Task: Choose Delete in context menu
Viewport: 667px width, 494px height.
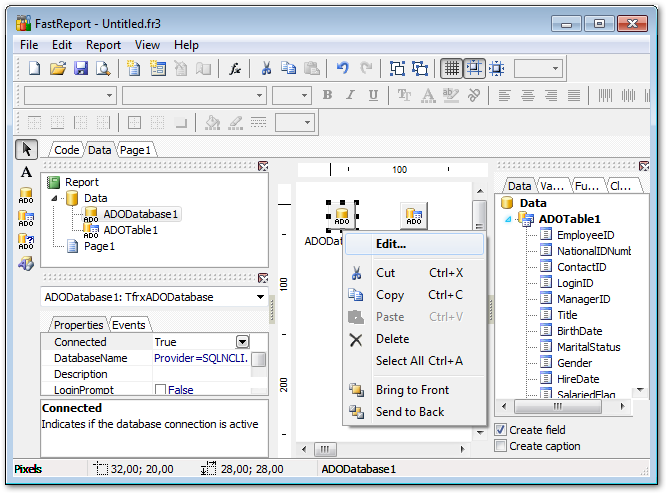Action: click(x=414, y=339)
